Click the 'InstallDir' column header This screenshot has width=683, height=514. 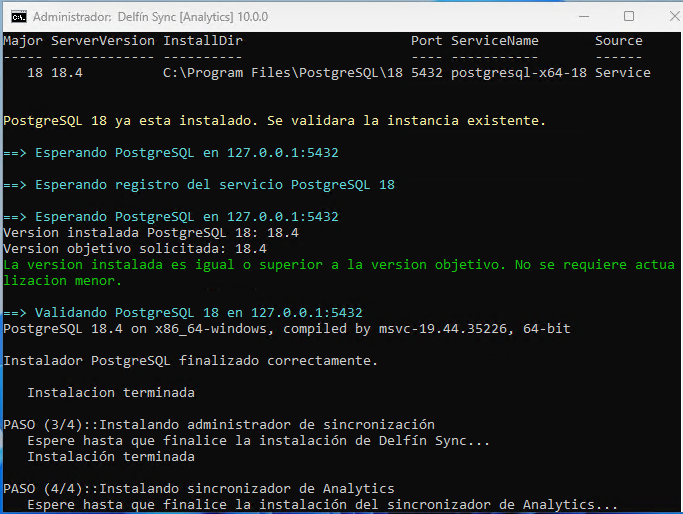203,41
